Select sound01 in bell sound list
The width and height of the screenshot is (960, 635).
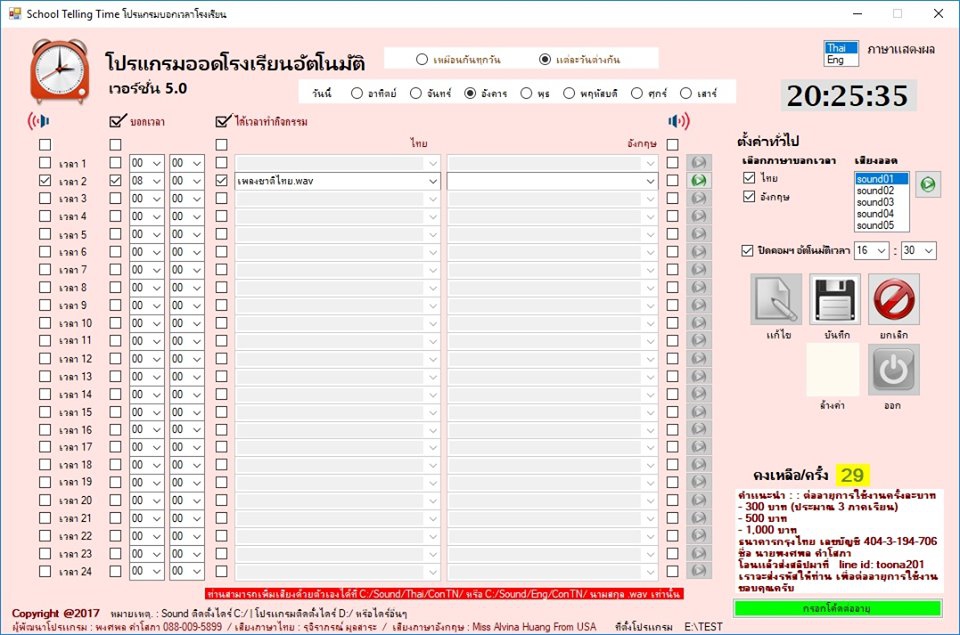point(881,179)
